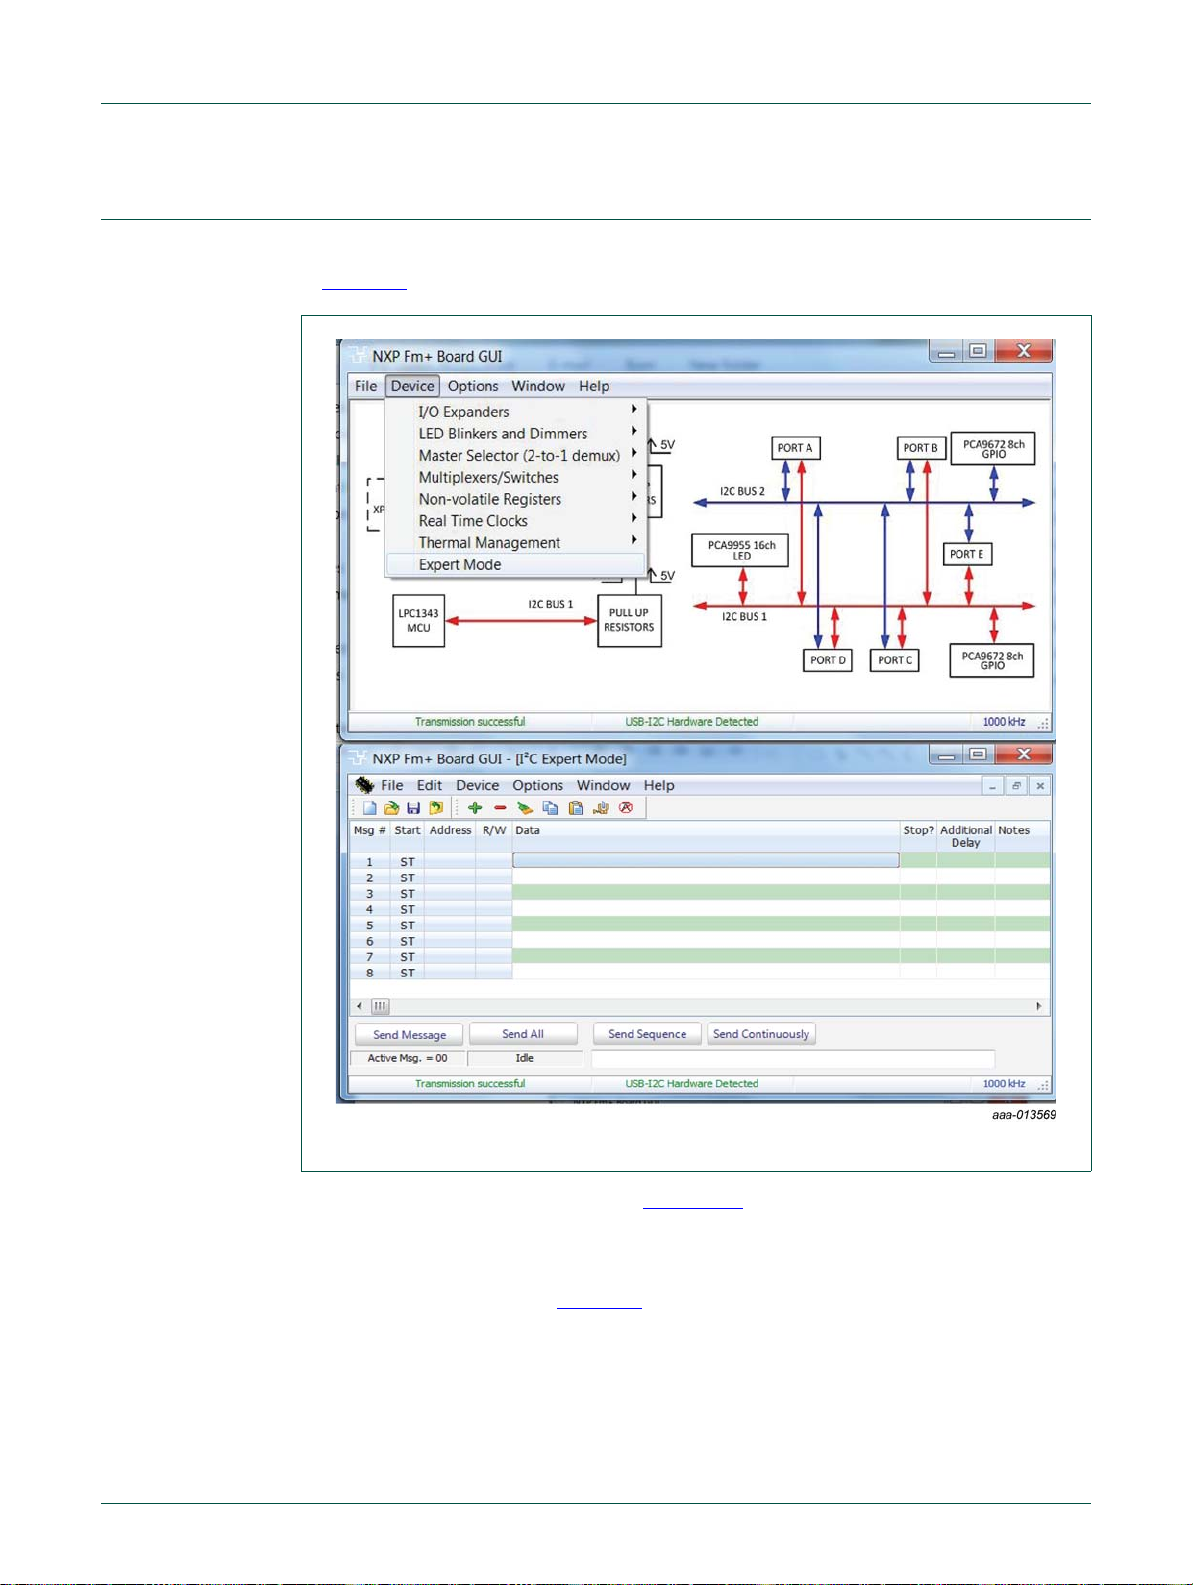Click the Idle status box

point(525,1058)
